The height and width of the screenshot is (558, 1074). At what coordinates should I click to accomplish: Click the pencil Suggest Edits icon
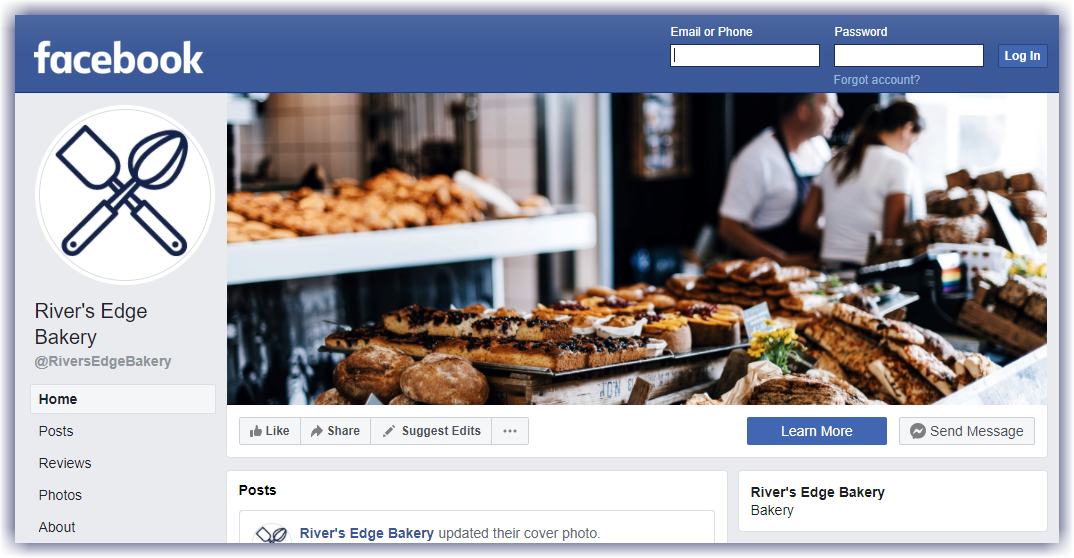coord(389,431)
